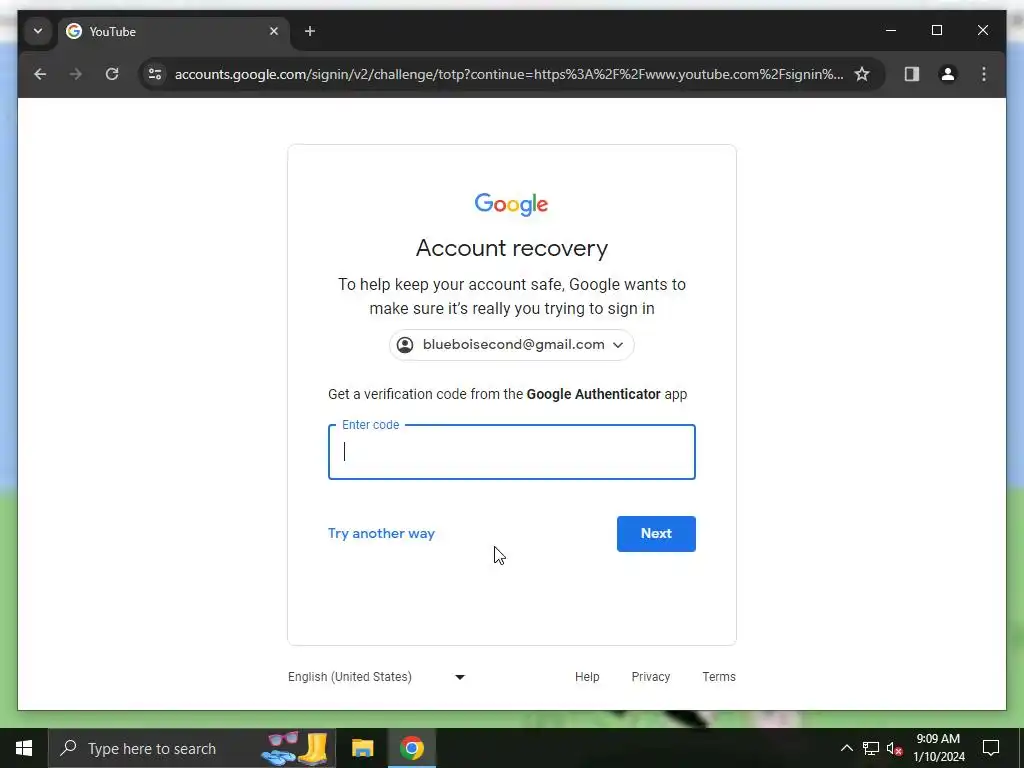This screenshot has width=1024, height=768.
Task: Minimize the Chrome window
Action: [891, 30]
